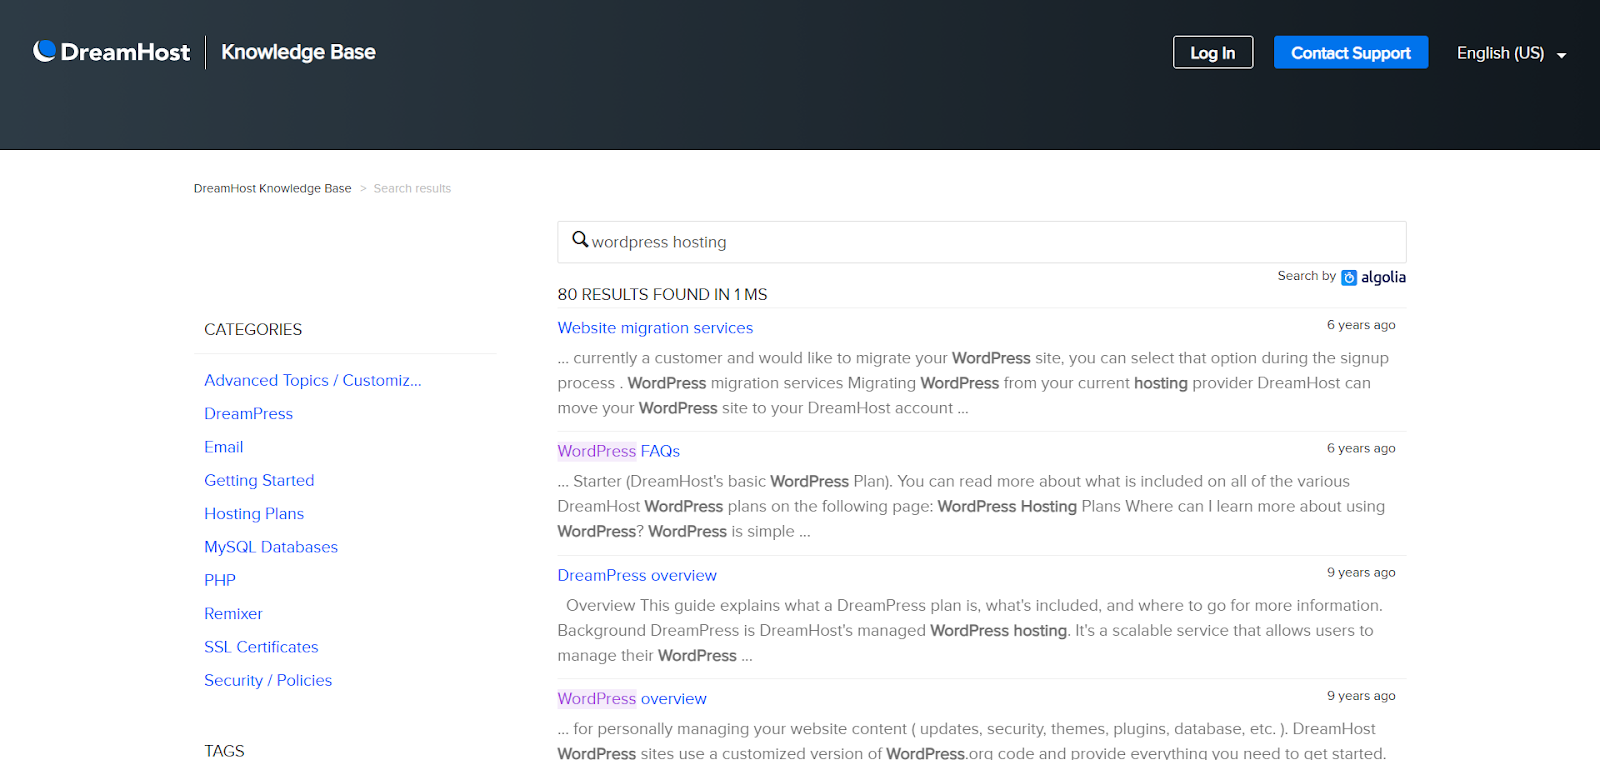Click 6 years ago beside Website migration services
The height and width of the screenshot is (760, 1600).
1361,325
